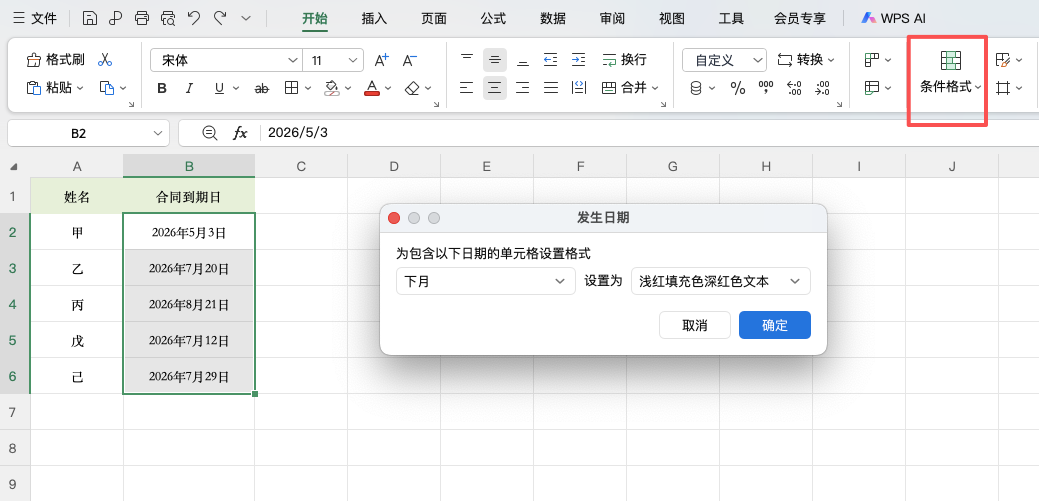The height and width of the screenshot is (501, 1039).
Task: Switch to the 插入 tab
Action: coord(374,19)
